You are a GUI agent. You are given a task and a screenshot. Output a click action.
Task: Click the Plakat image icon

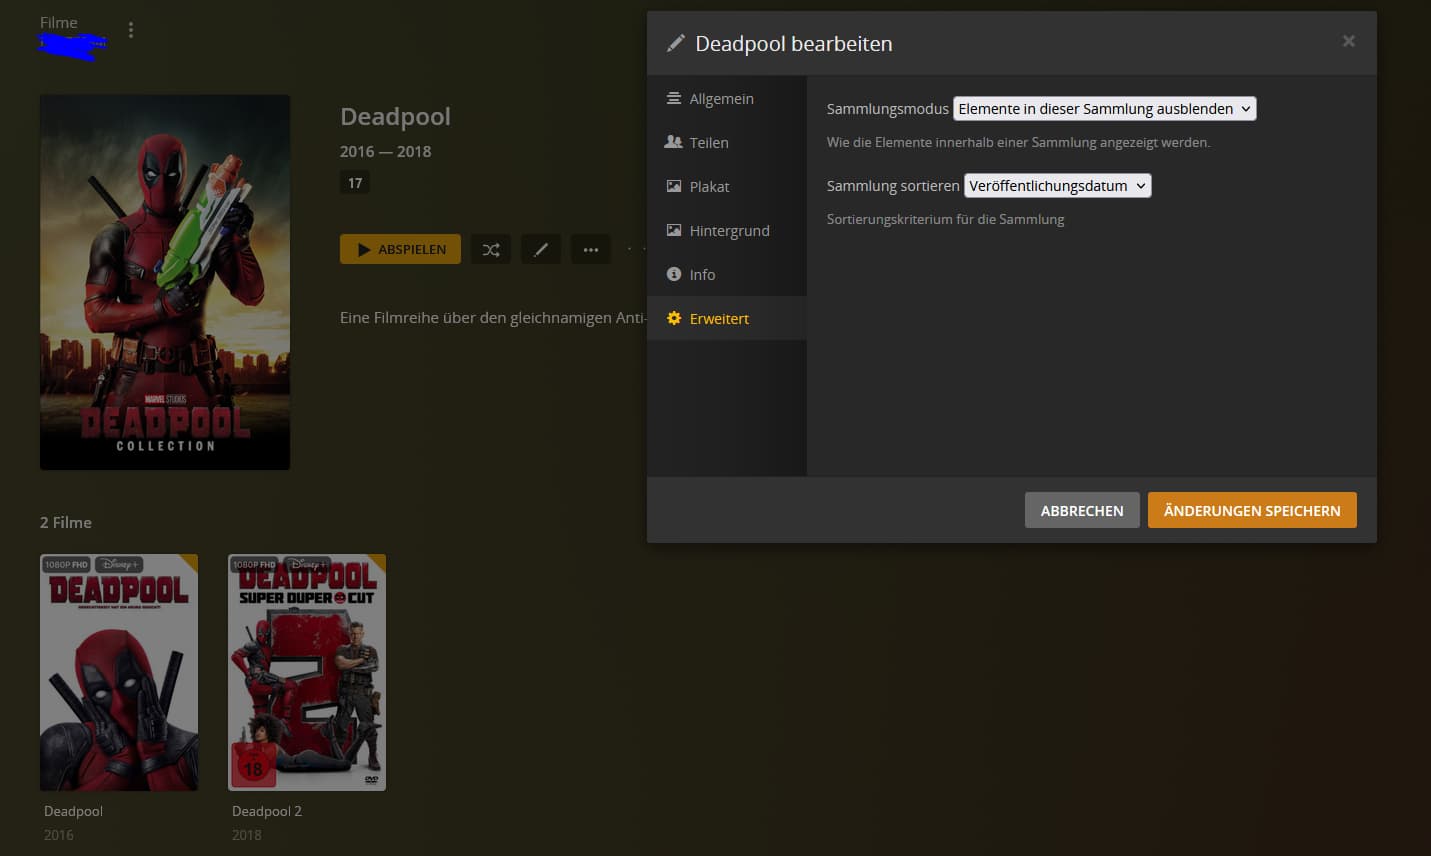[674, 186]
